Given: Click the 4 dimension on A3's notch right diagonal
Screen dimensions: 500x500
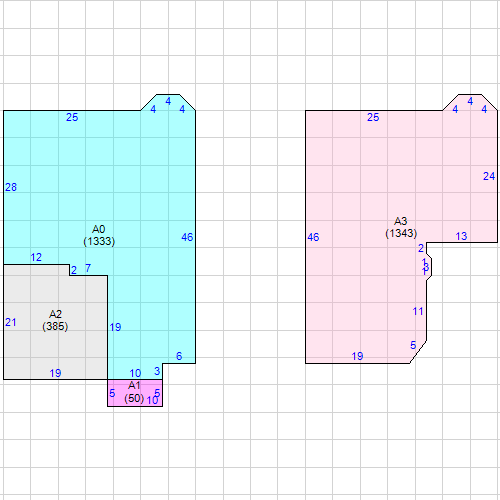Looking at the screenshot, I should pyautogui.click(x=484, y=109).
